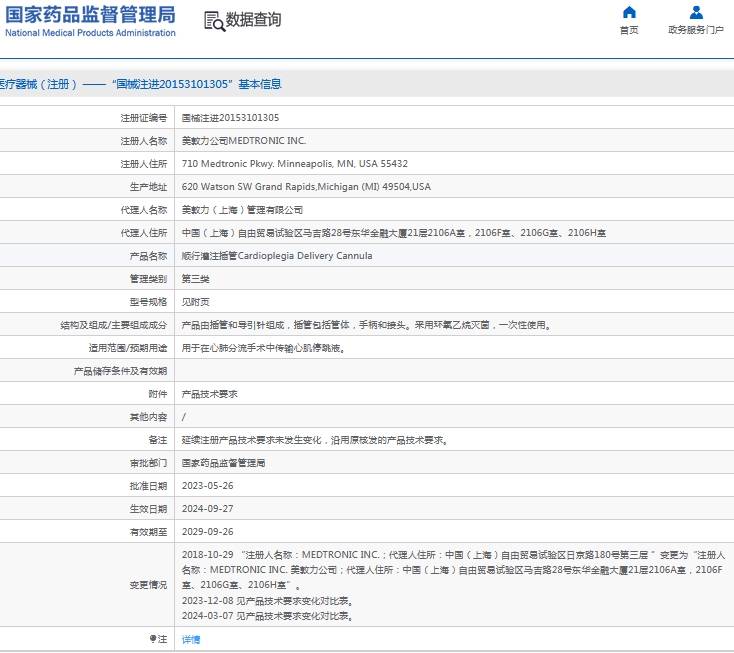Click effective date 2024-09-27
Viewport: 734px width, 653px height.
[x=207, y=509]
